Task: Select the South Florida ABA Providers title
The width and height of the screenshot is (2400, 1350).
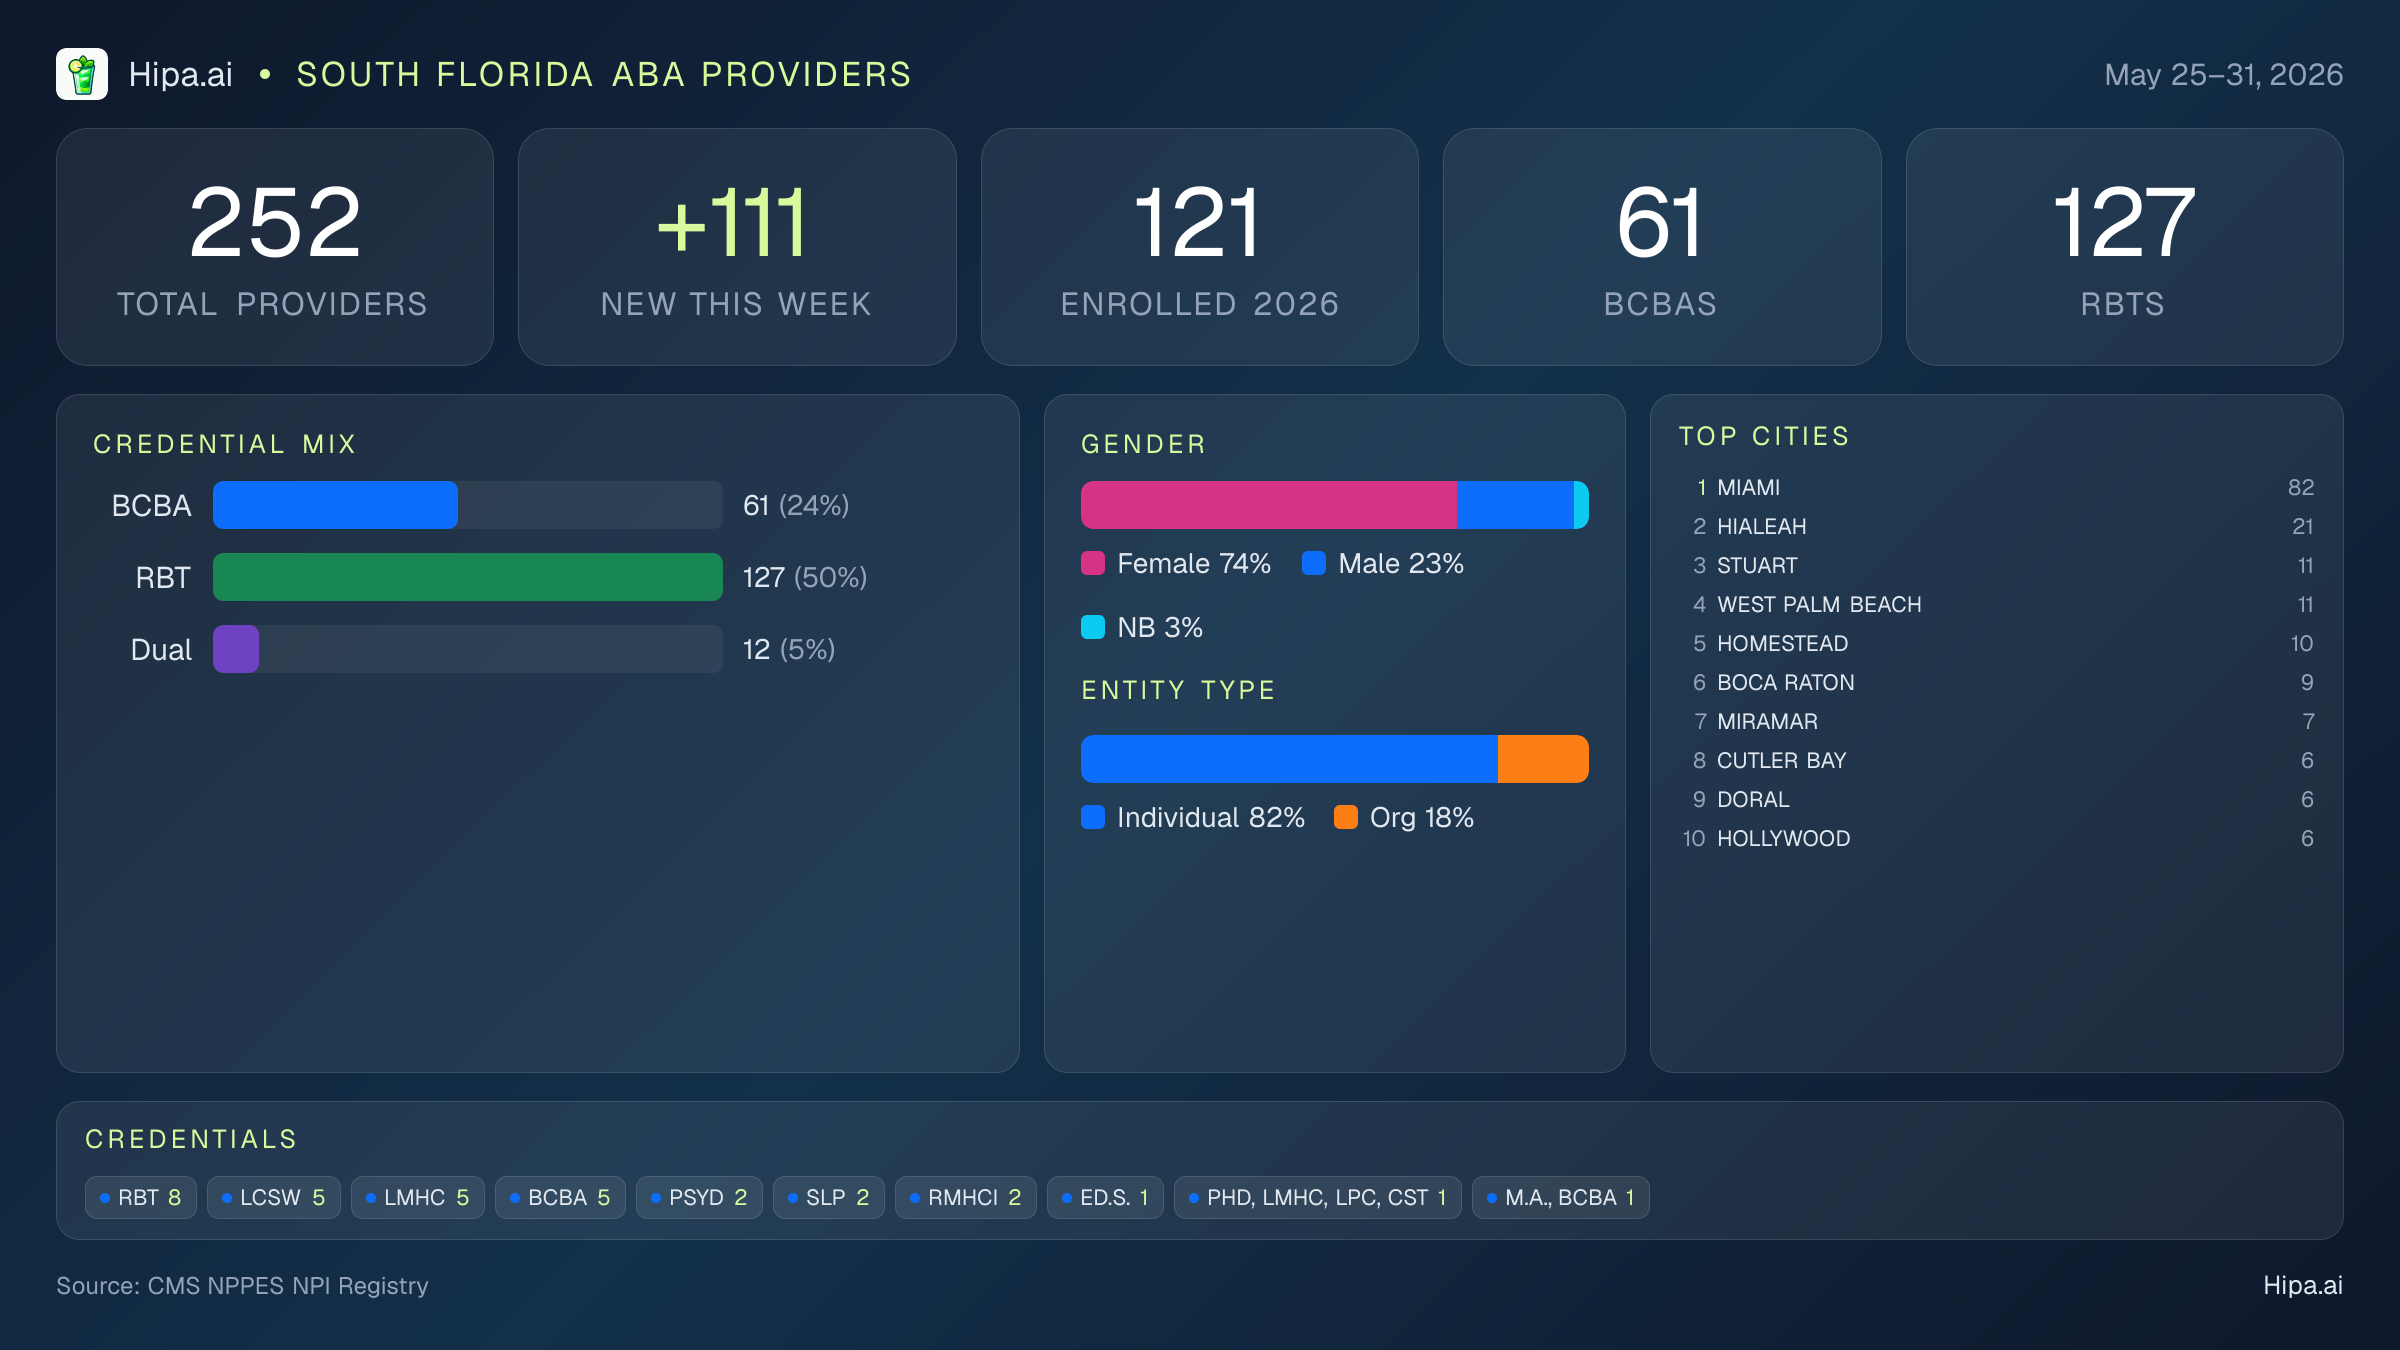Action: coord(604,75)
